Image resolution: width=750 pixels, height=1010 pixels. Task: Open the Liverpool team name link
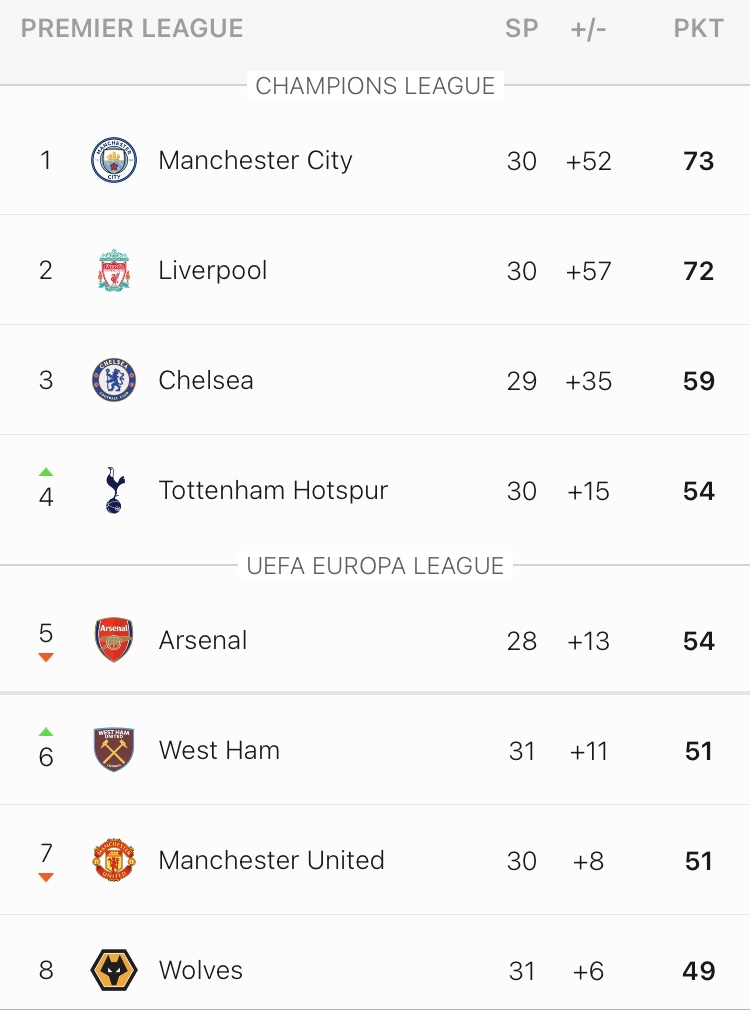(213, 271)
